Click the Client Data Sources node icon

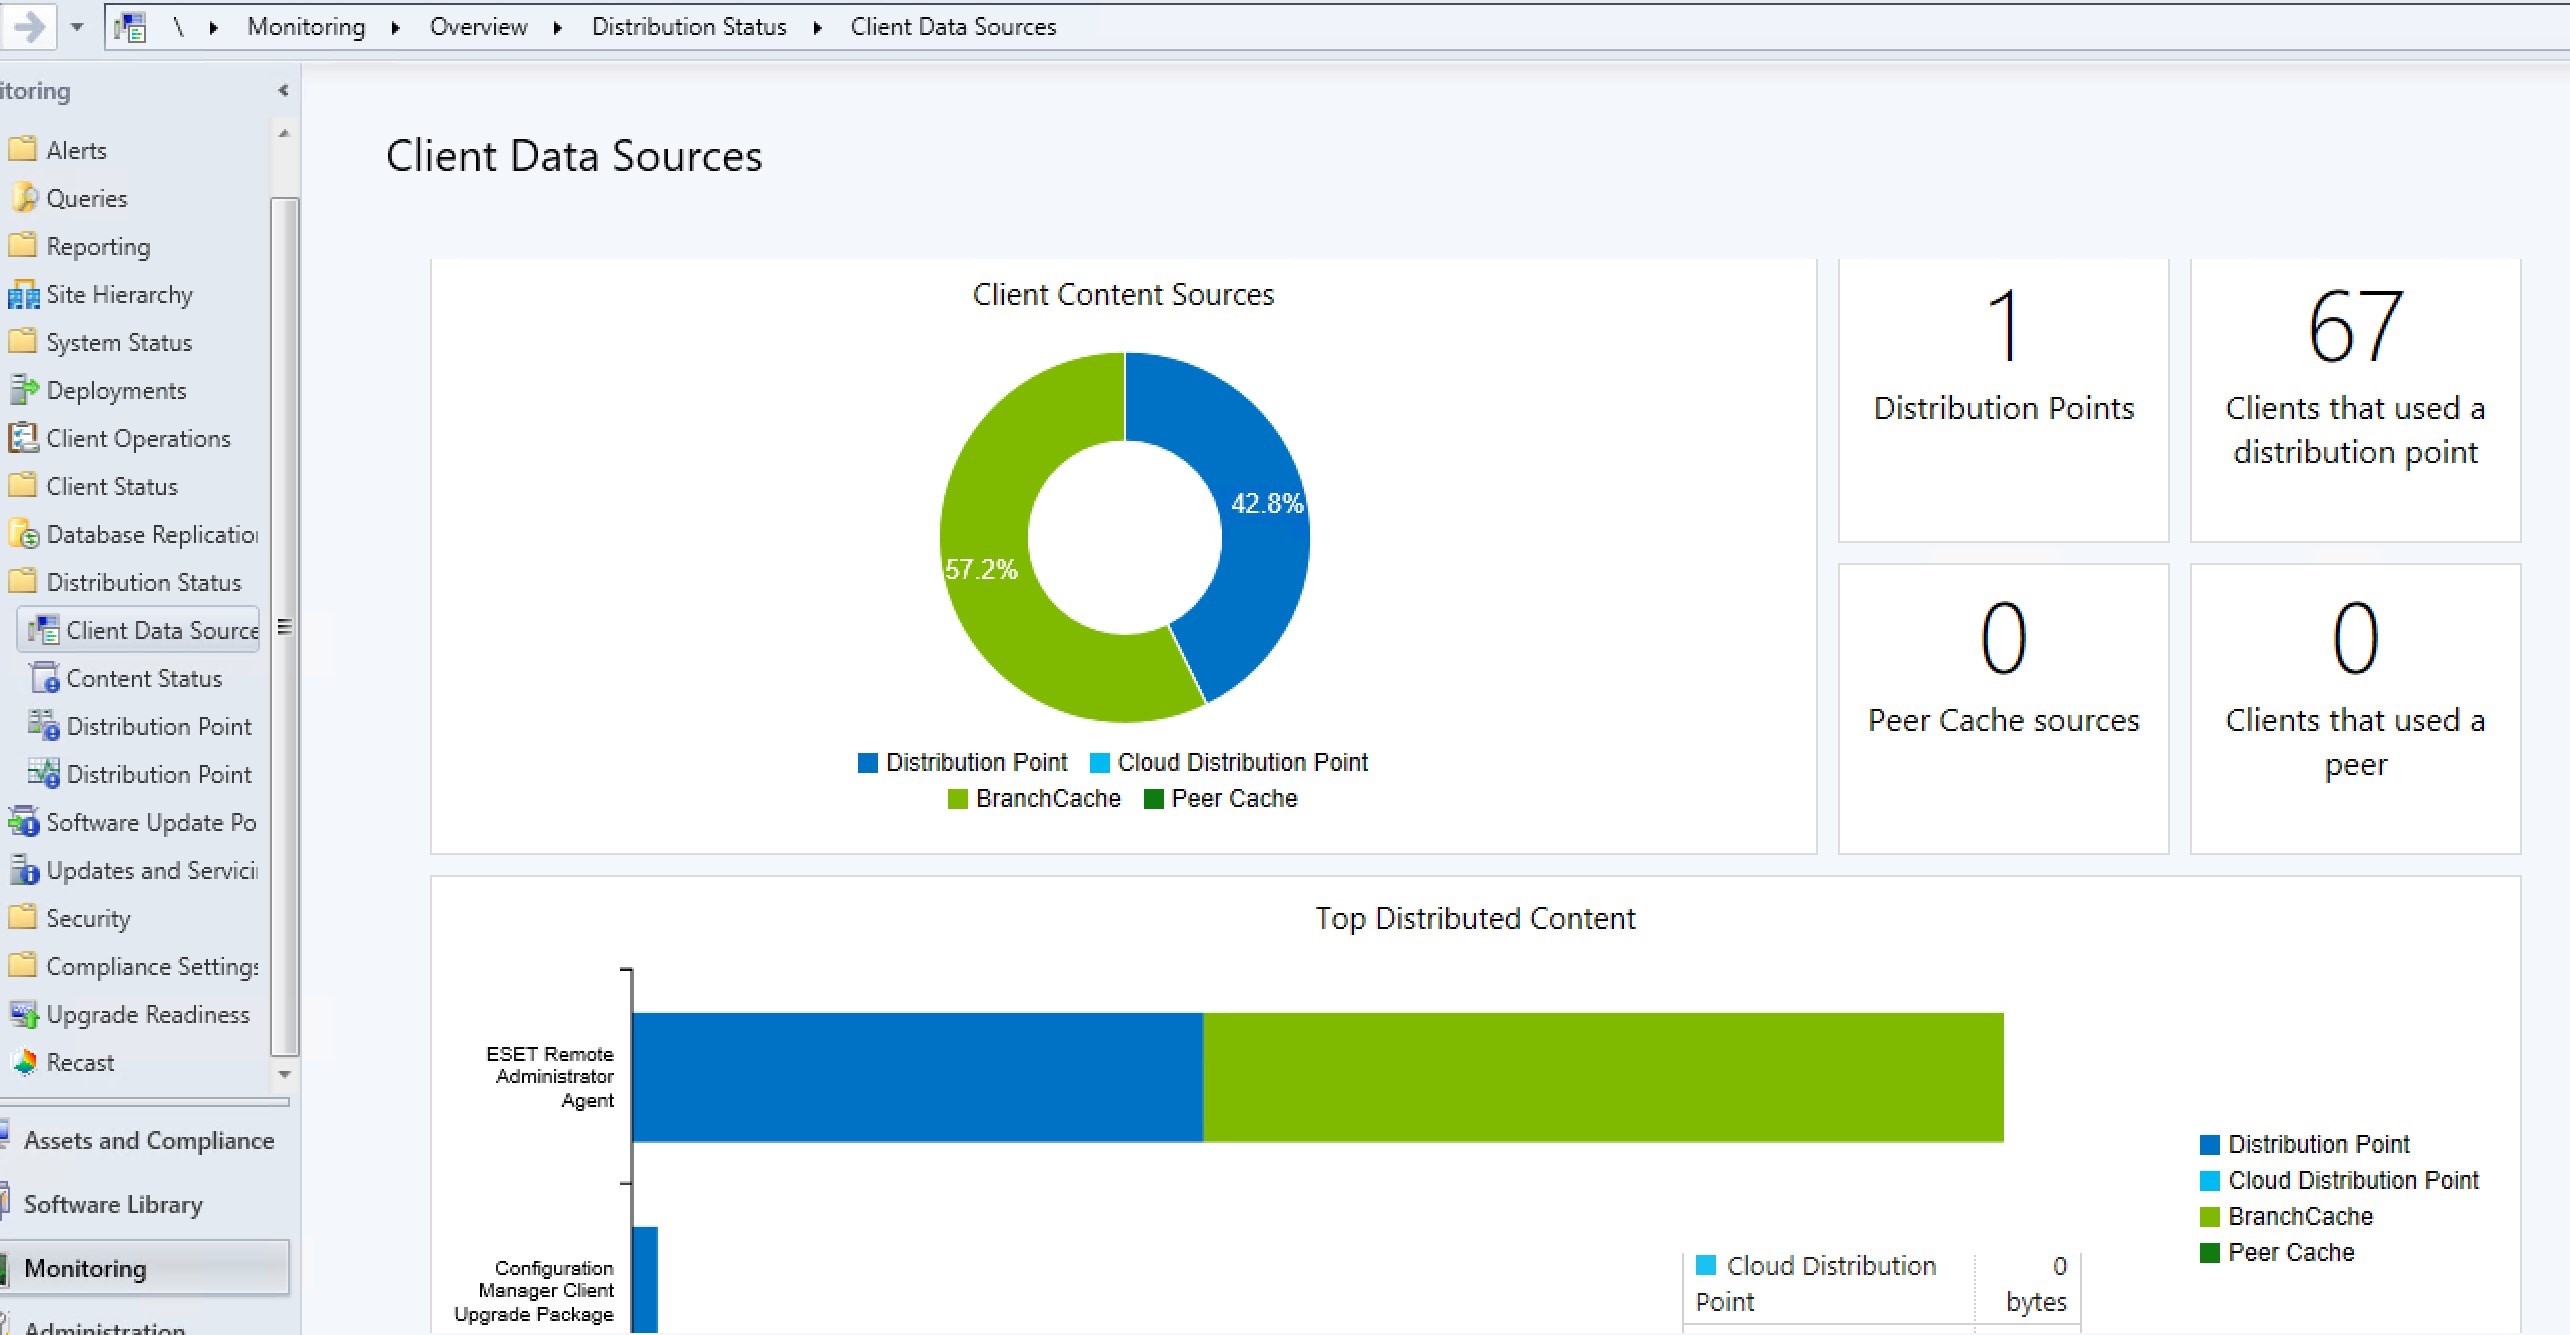43,629
